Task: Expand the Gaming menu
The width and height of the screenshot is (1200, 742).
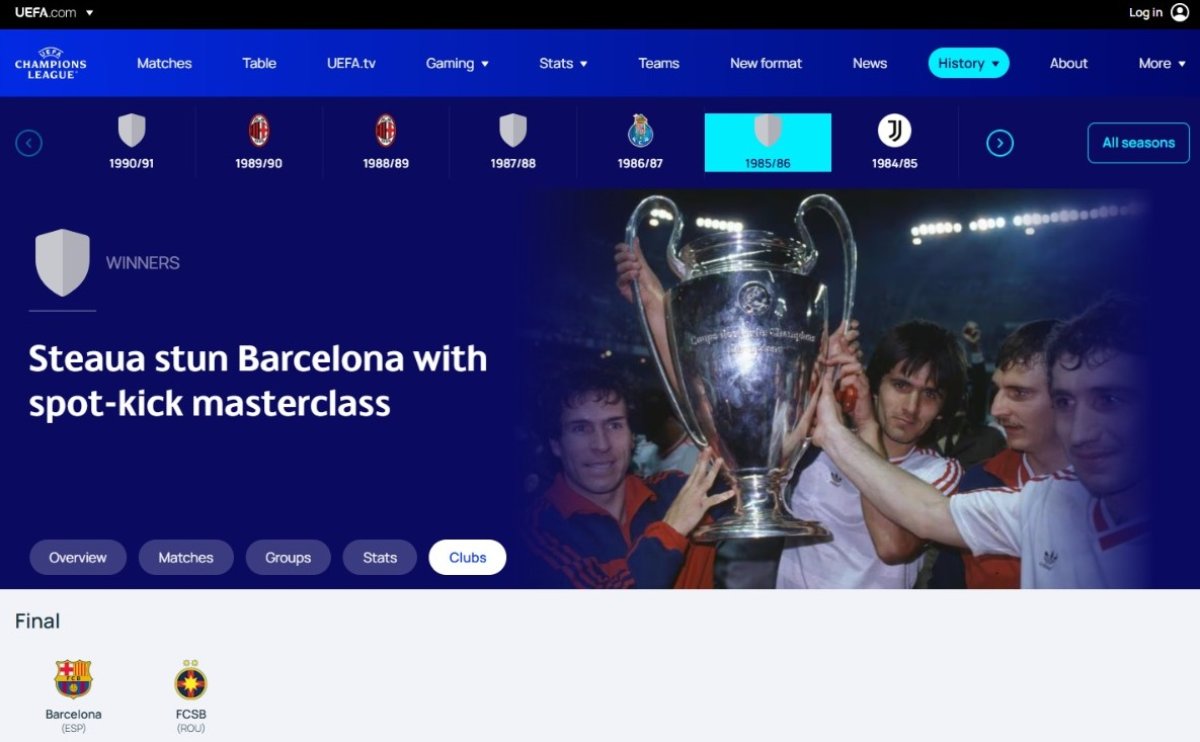Action: pos(457,63)
